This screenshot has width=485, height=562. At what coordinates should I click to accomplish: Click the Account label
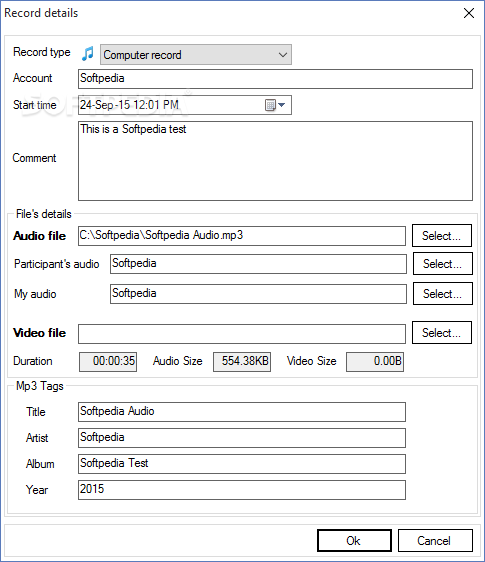coord(33,78)
